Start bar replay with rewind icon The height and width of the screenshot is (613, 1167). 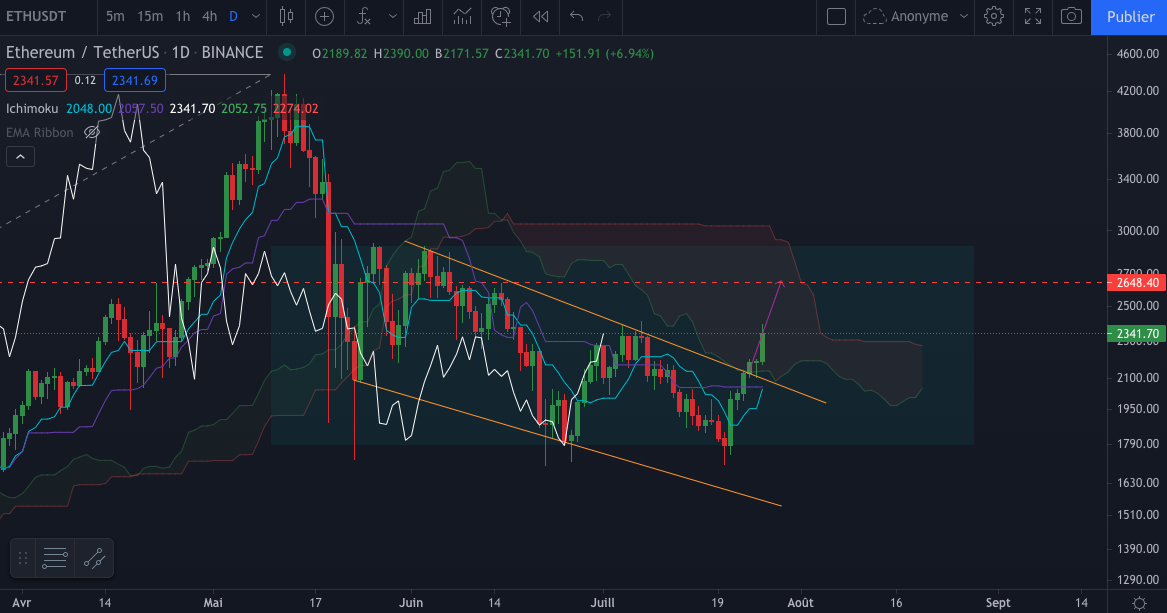[x=540, y=16]
